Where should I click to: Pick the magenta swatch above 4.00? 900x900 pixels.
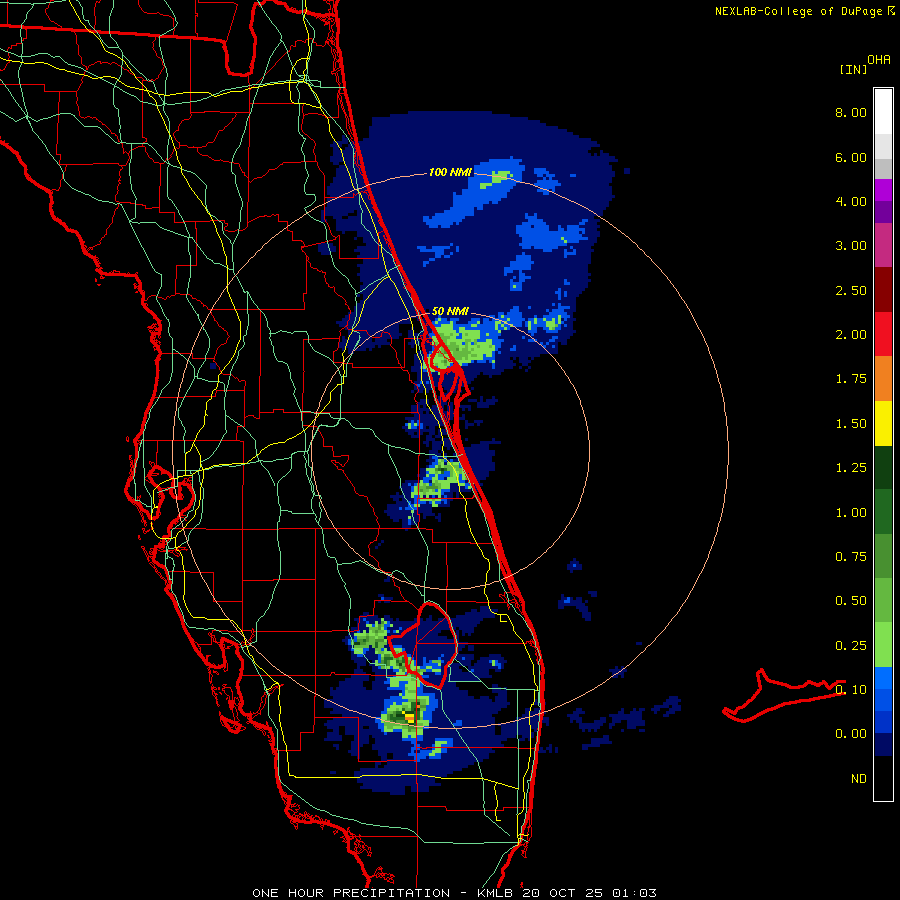coord(883,190)
